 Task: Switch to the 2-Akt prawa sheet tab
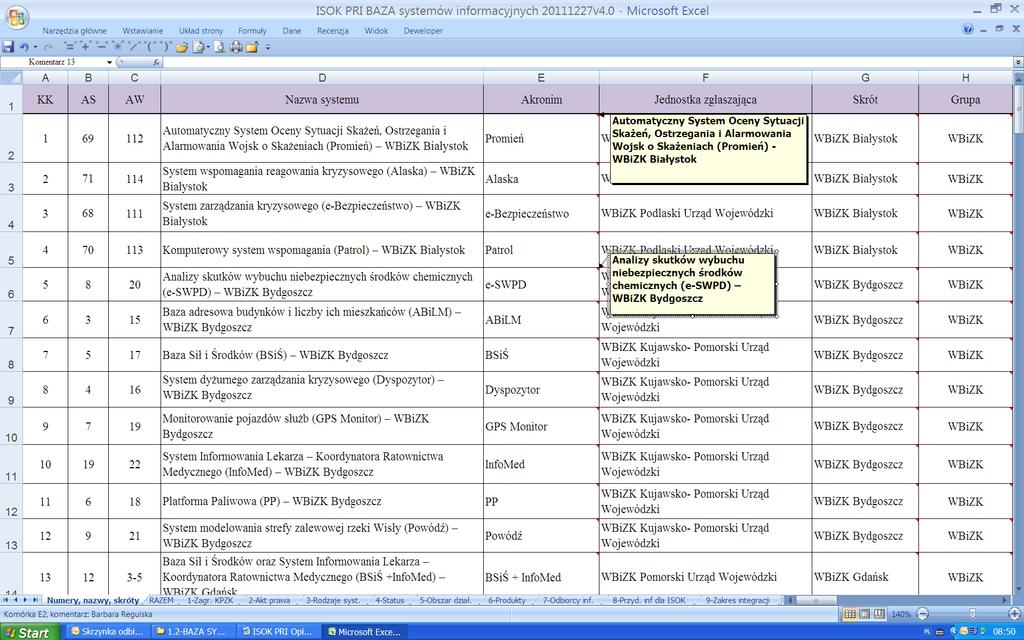(269, 600)
